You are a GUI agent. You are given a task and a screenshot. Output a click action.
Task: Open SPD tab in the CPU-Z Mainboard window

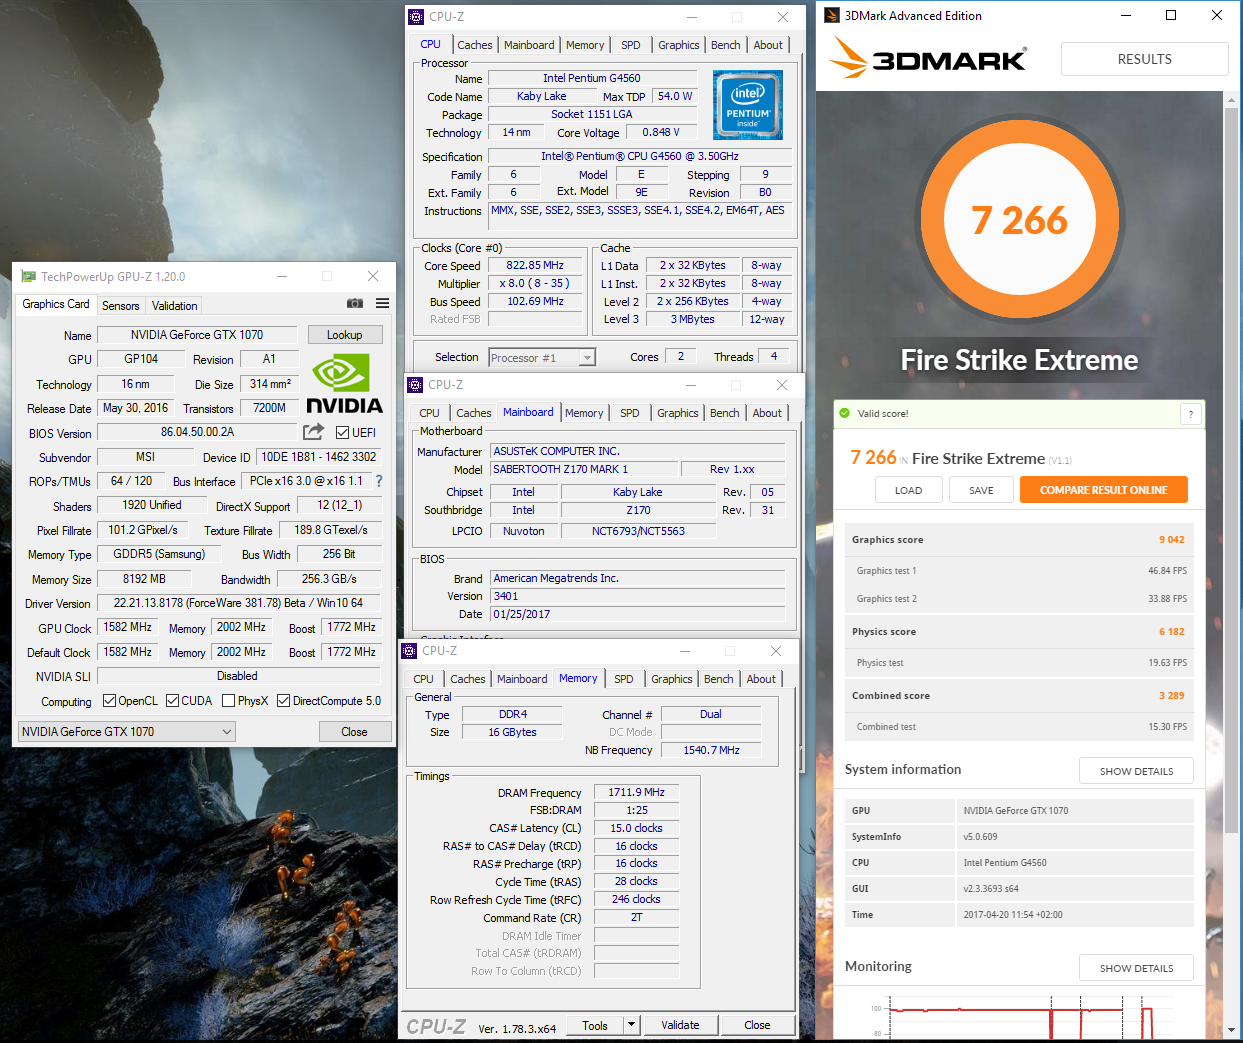[x=630, y=413]
